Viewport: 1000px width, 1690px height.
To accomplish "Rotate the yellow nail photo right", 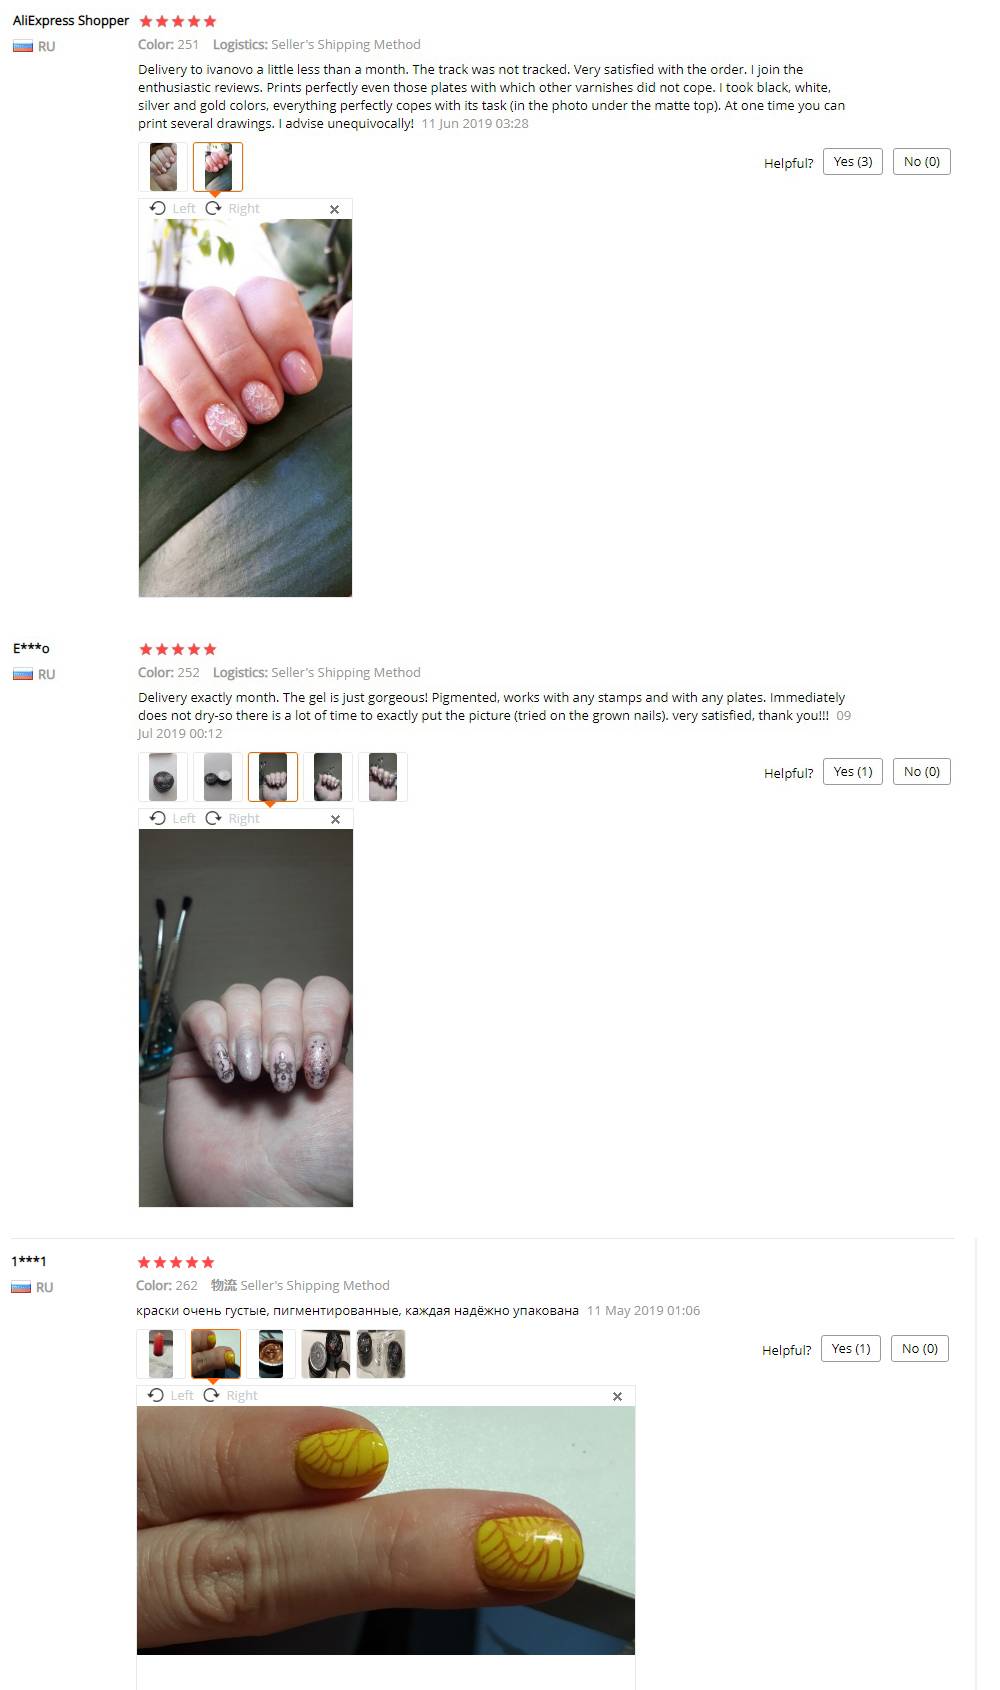I will pyautogui.click(x=230, y=1395).
